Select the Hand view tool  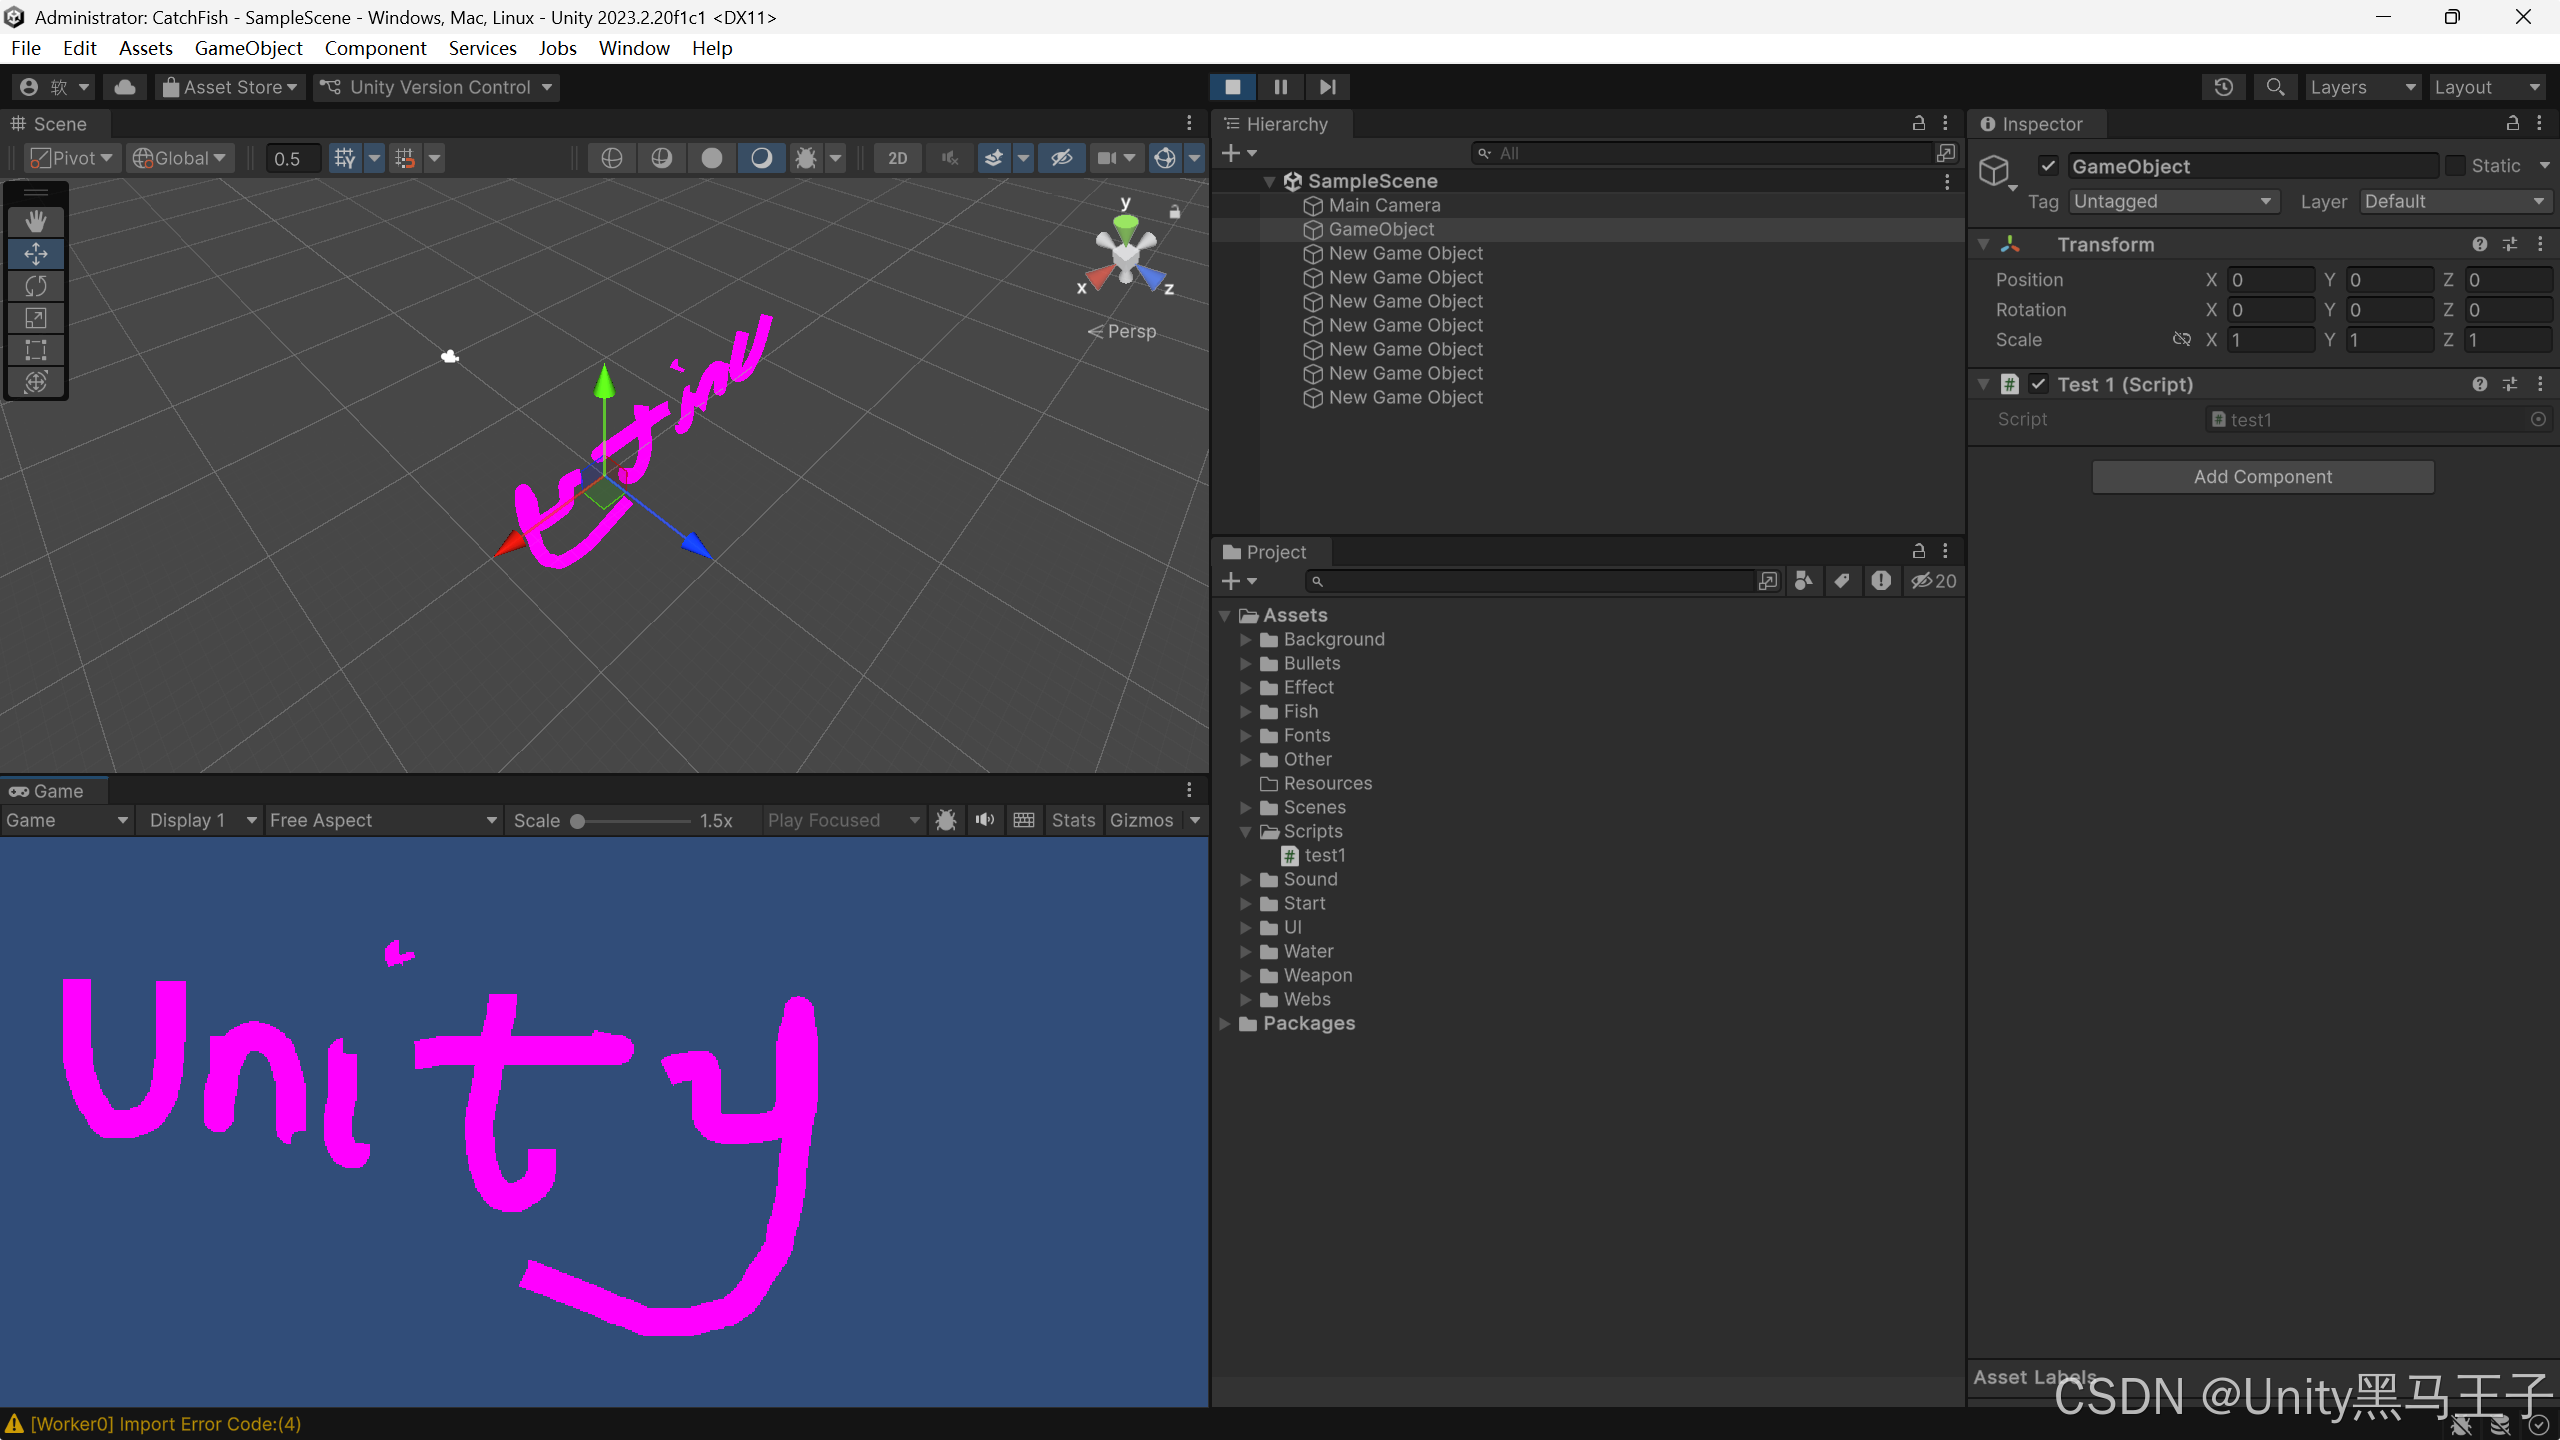pyautogui.click(x=36, y=221)
